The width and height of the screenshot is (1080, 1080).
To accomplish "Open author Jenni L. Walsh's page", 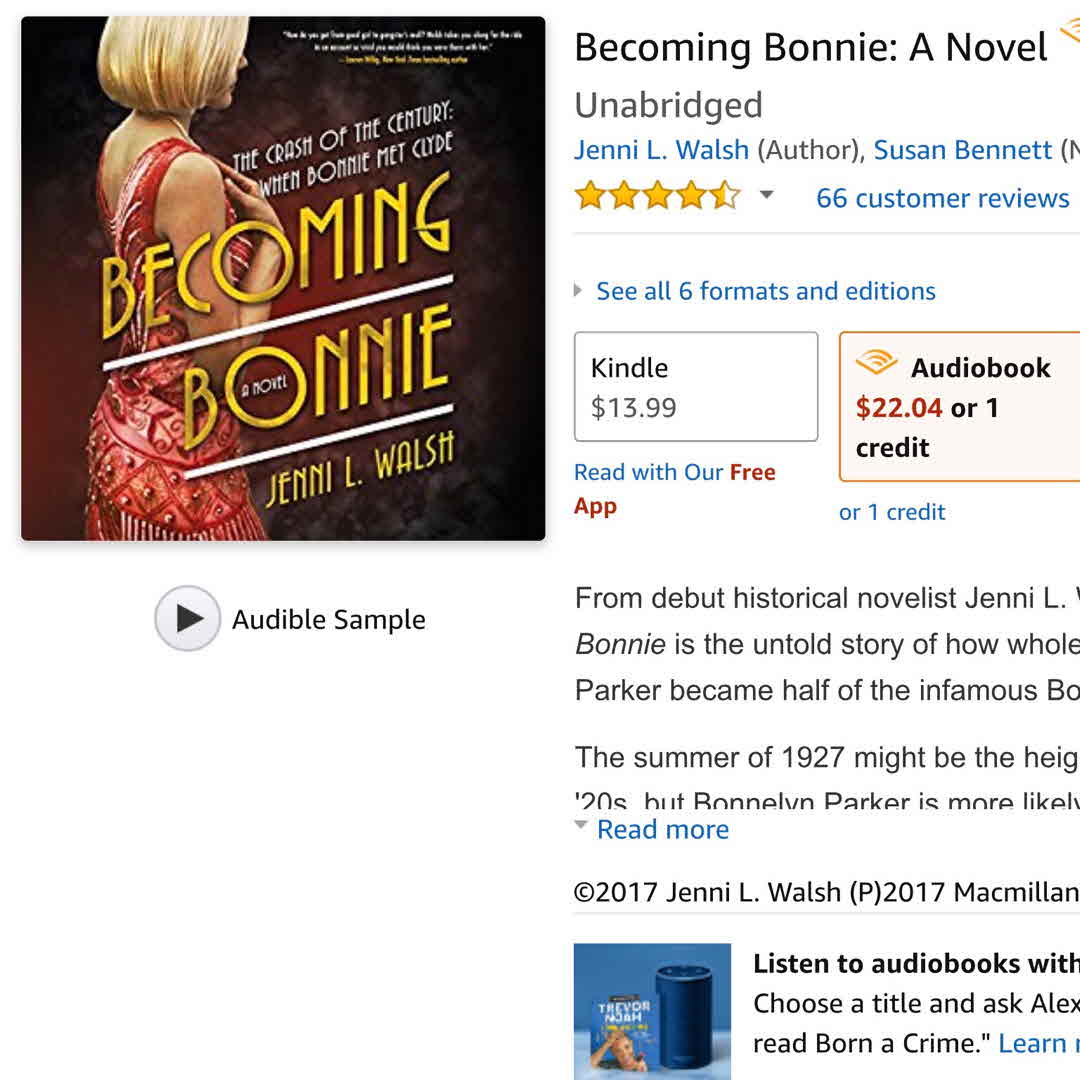I will point(661,150).
